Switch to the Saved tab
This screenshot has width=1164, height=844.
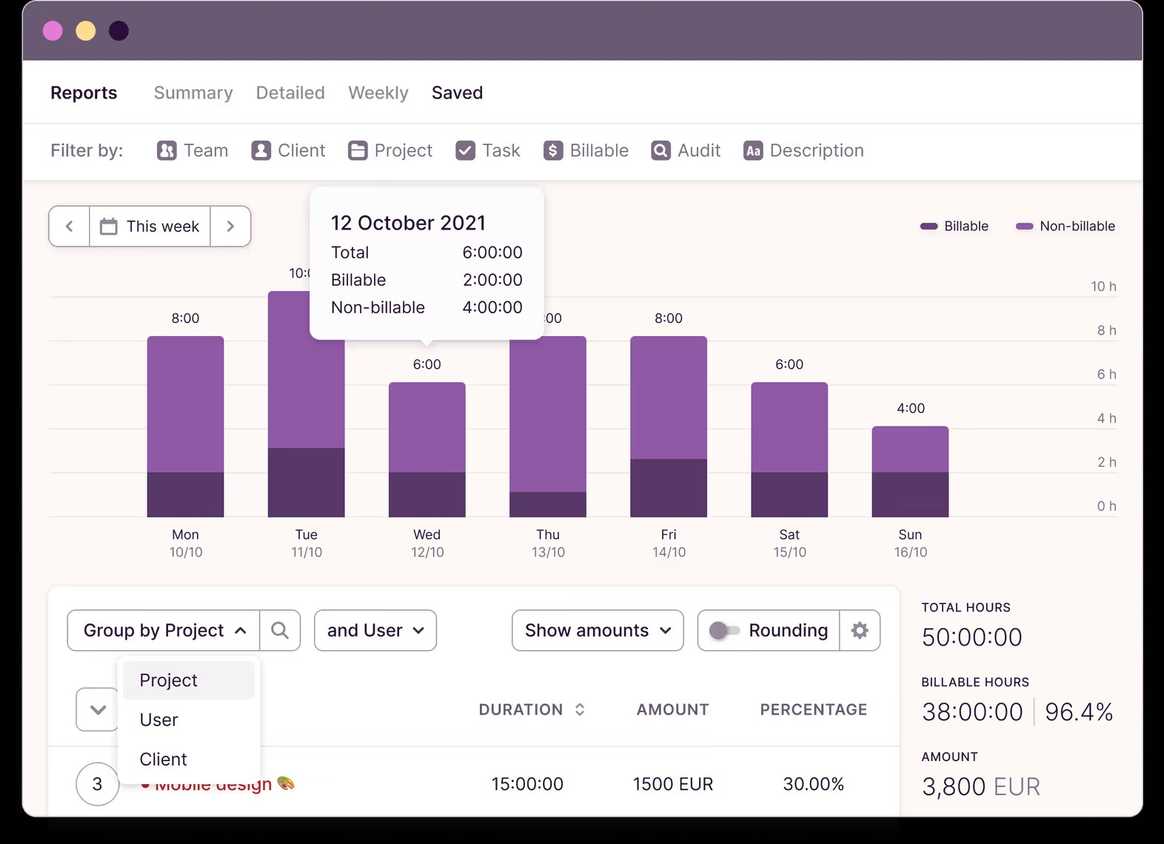pos(457,93)
